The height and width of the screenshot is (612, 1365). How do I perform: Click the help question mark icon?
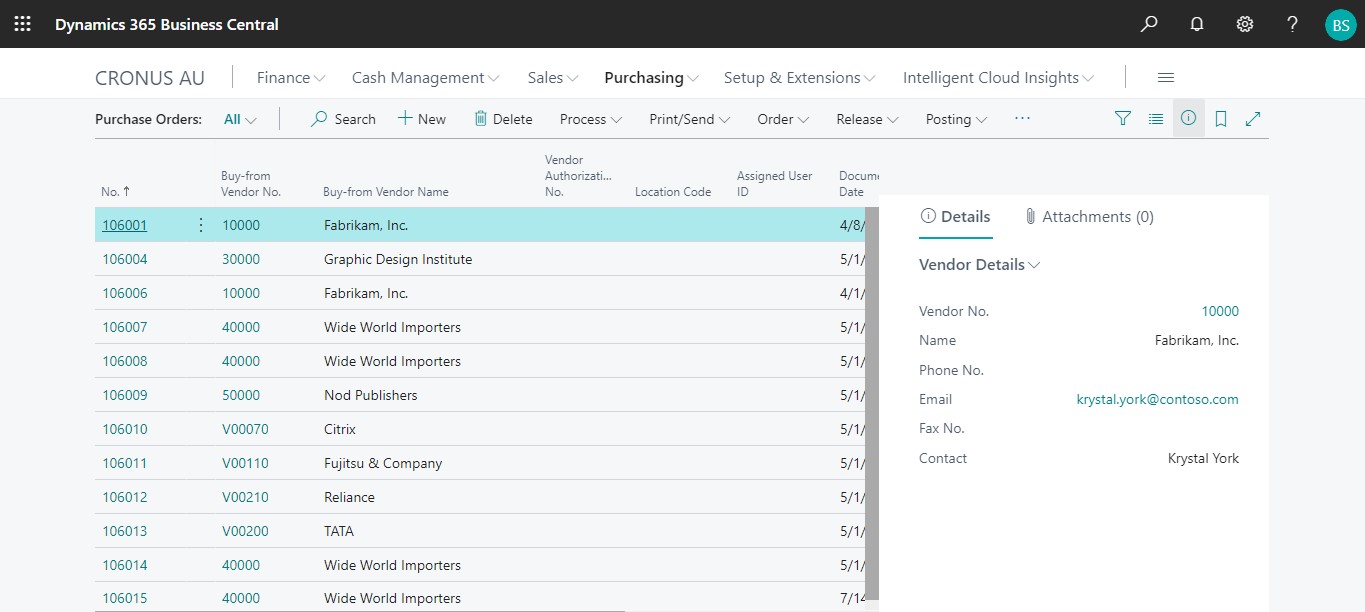[x=1292, y=24]
